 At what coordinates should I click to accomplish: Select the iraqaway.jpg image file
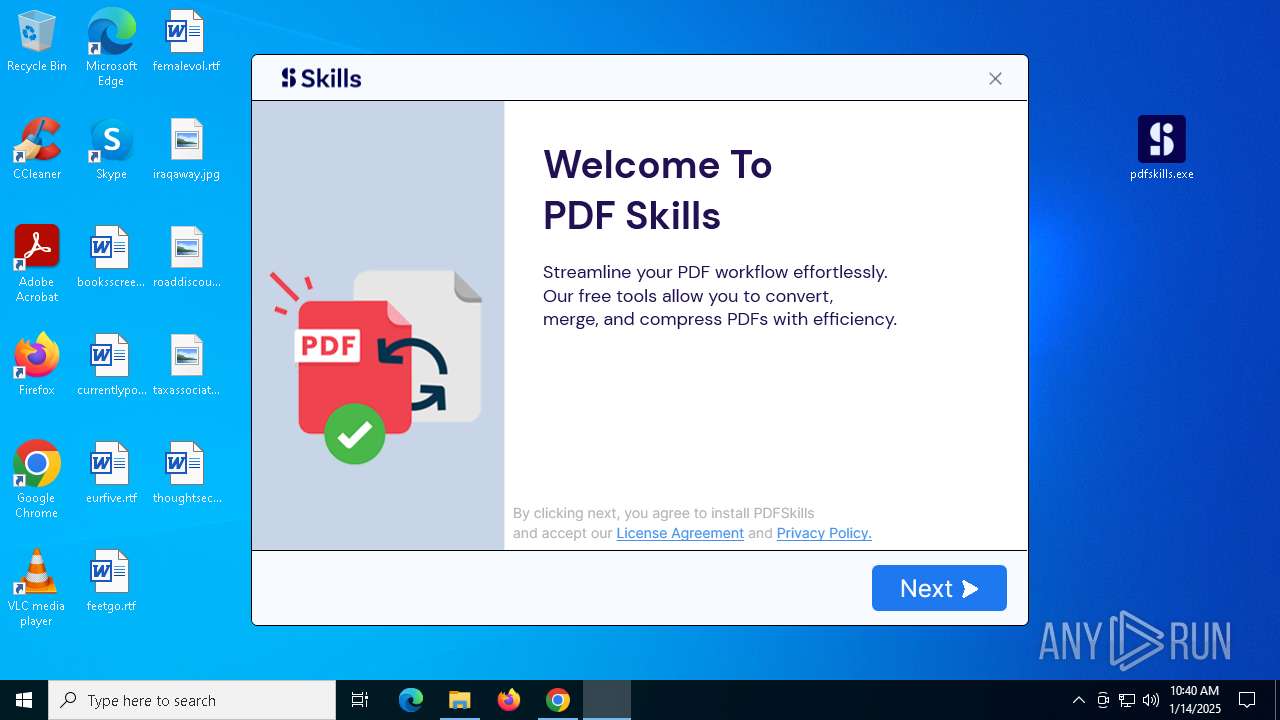(186, 149)
